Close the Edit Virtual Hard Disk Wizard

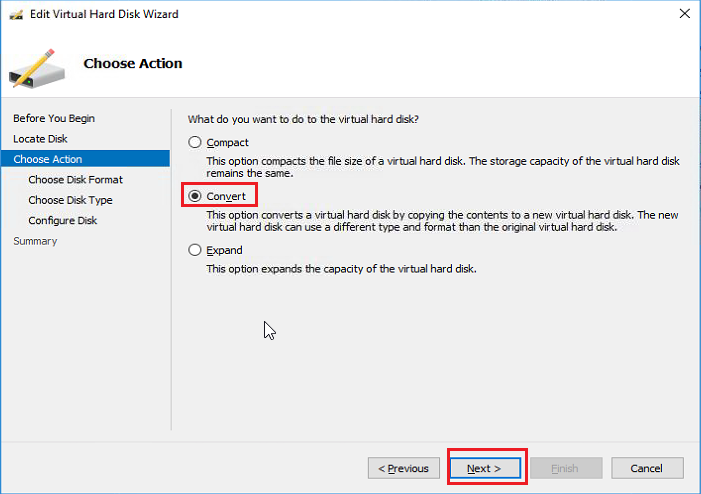(683, 14)
